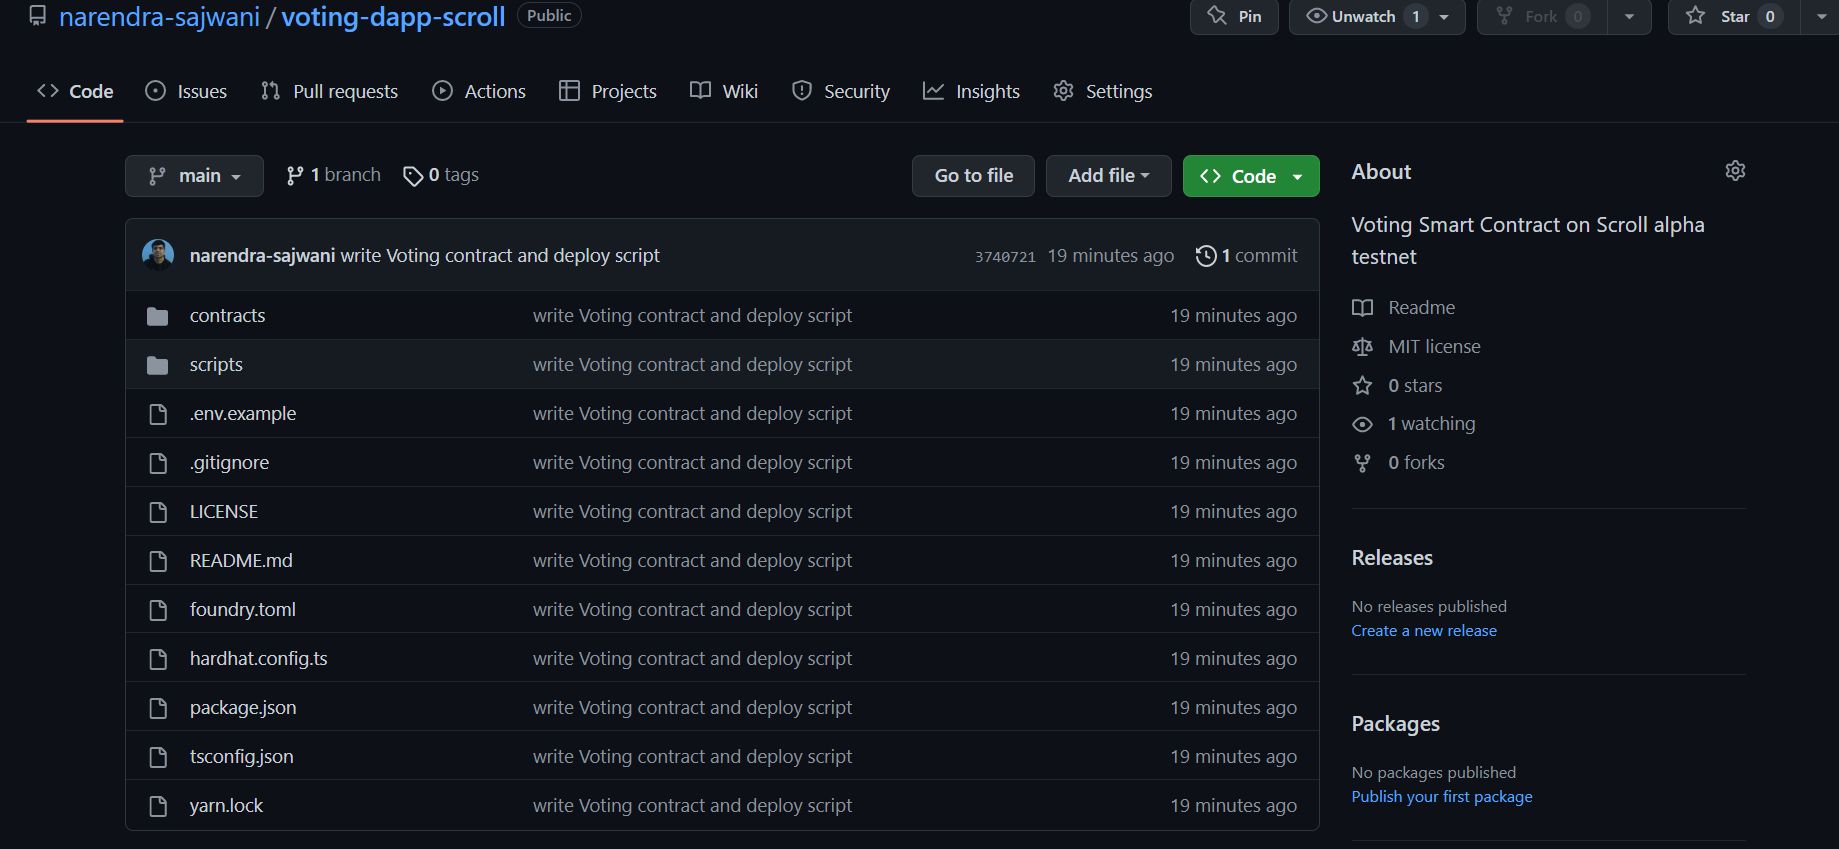The height and width of the screenshot is (849, 1839).
Task: View 0 stars link
Action: coord(1397,385)
